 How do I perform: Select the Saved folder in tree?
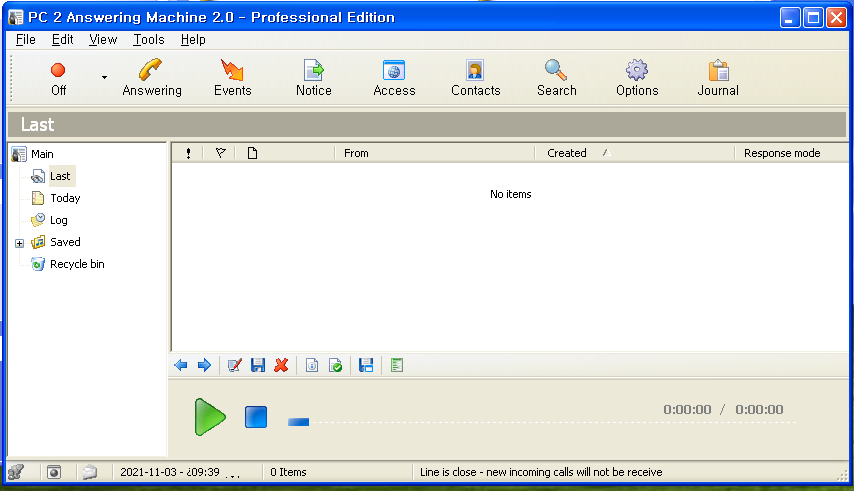click(65, 242)
